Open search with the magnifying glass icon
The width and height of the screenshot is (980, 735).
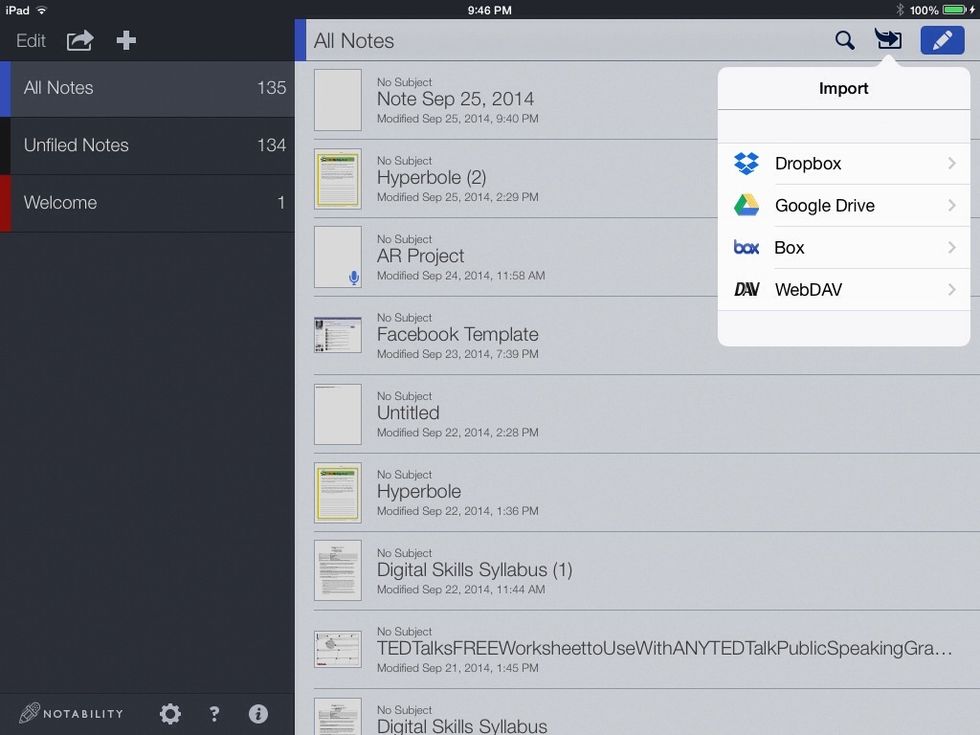tap(845, 41)
